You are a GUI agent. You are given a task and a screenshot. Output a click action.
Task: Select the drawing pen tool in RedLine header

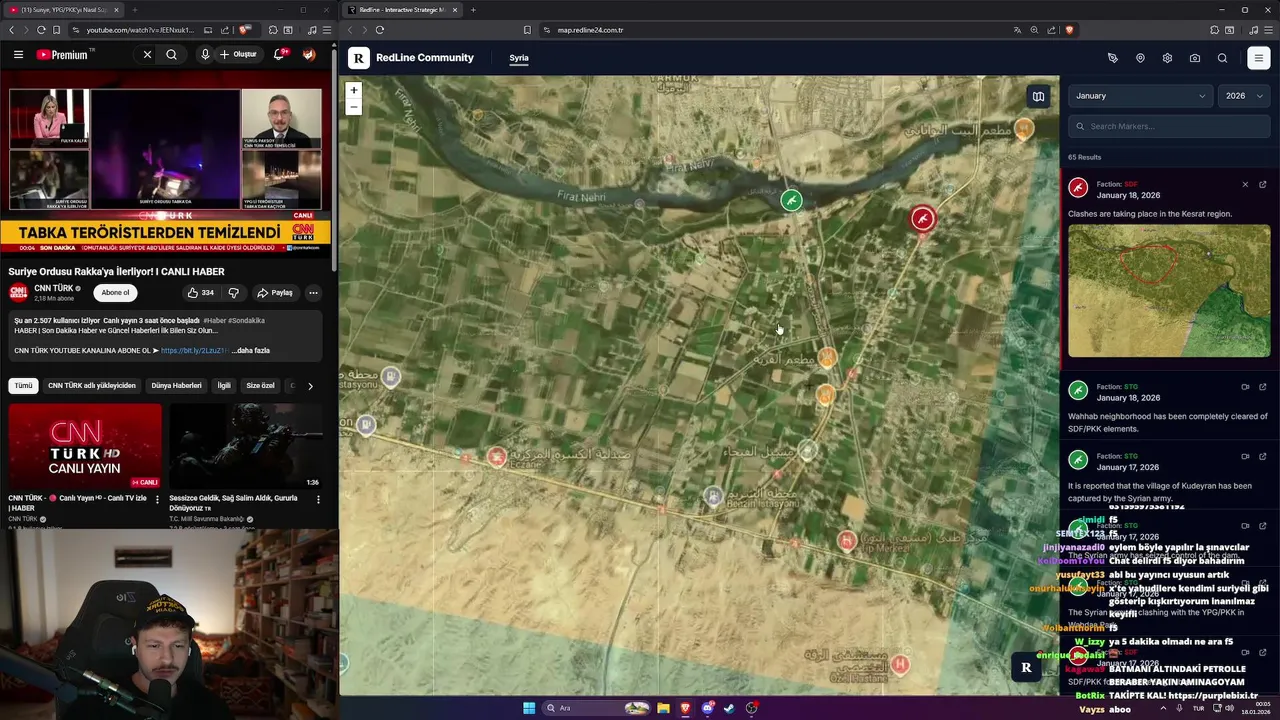1112,58
